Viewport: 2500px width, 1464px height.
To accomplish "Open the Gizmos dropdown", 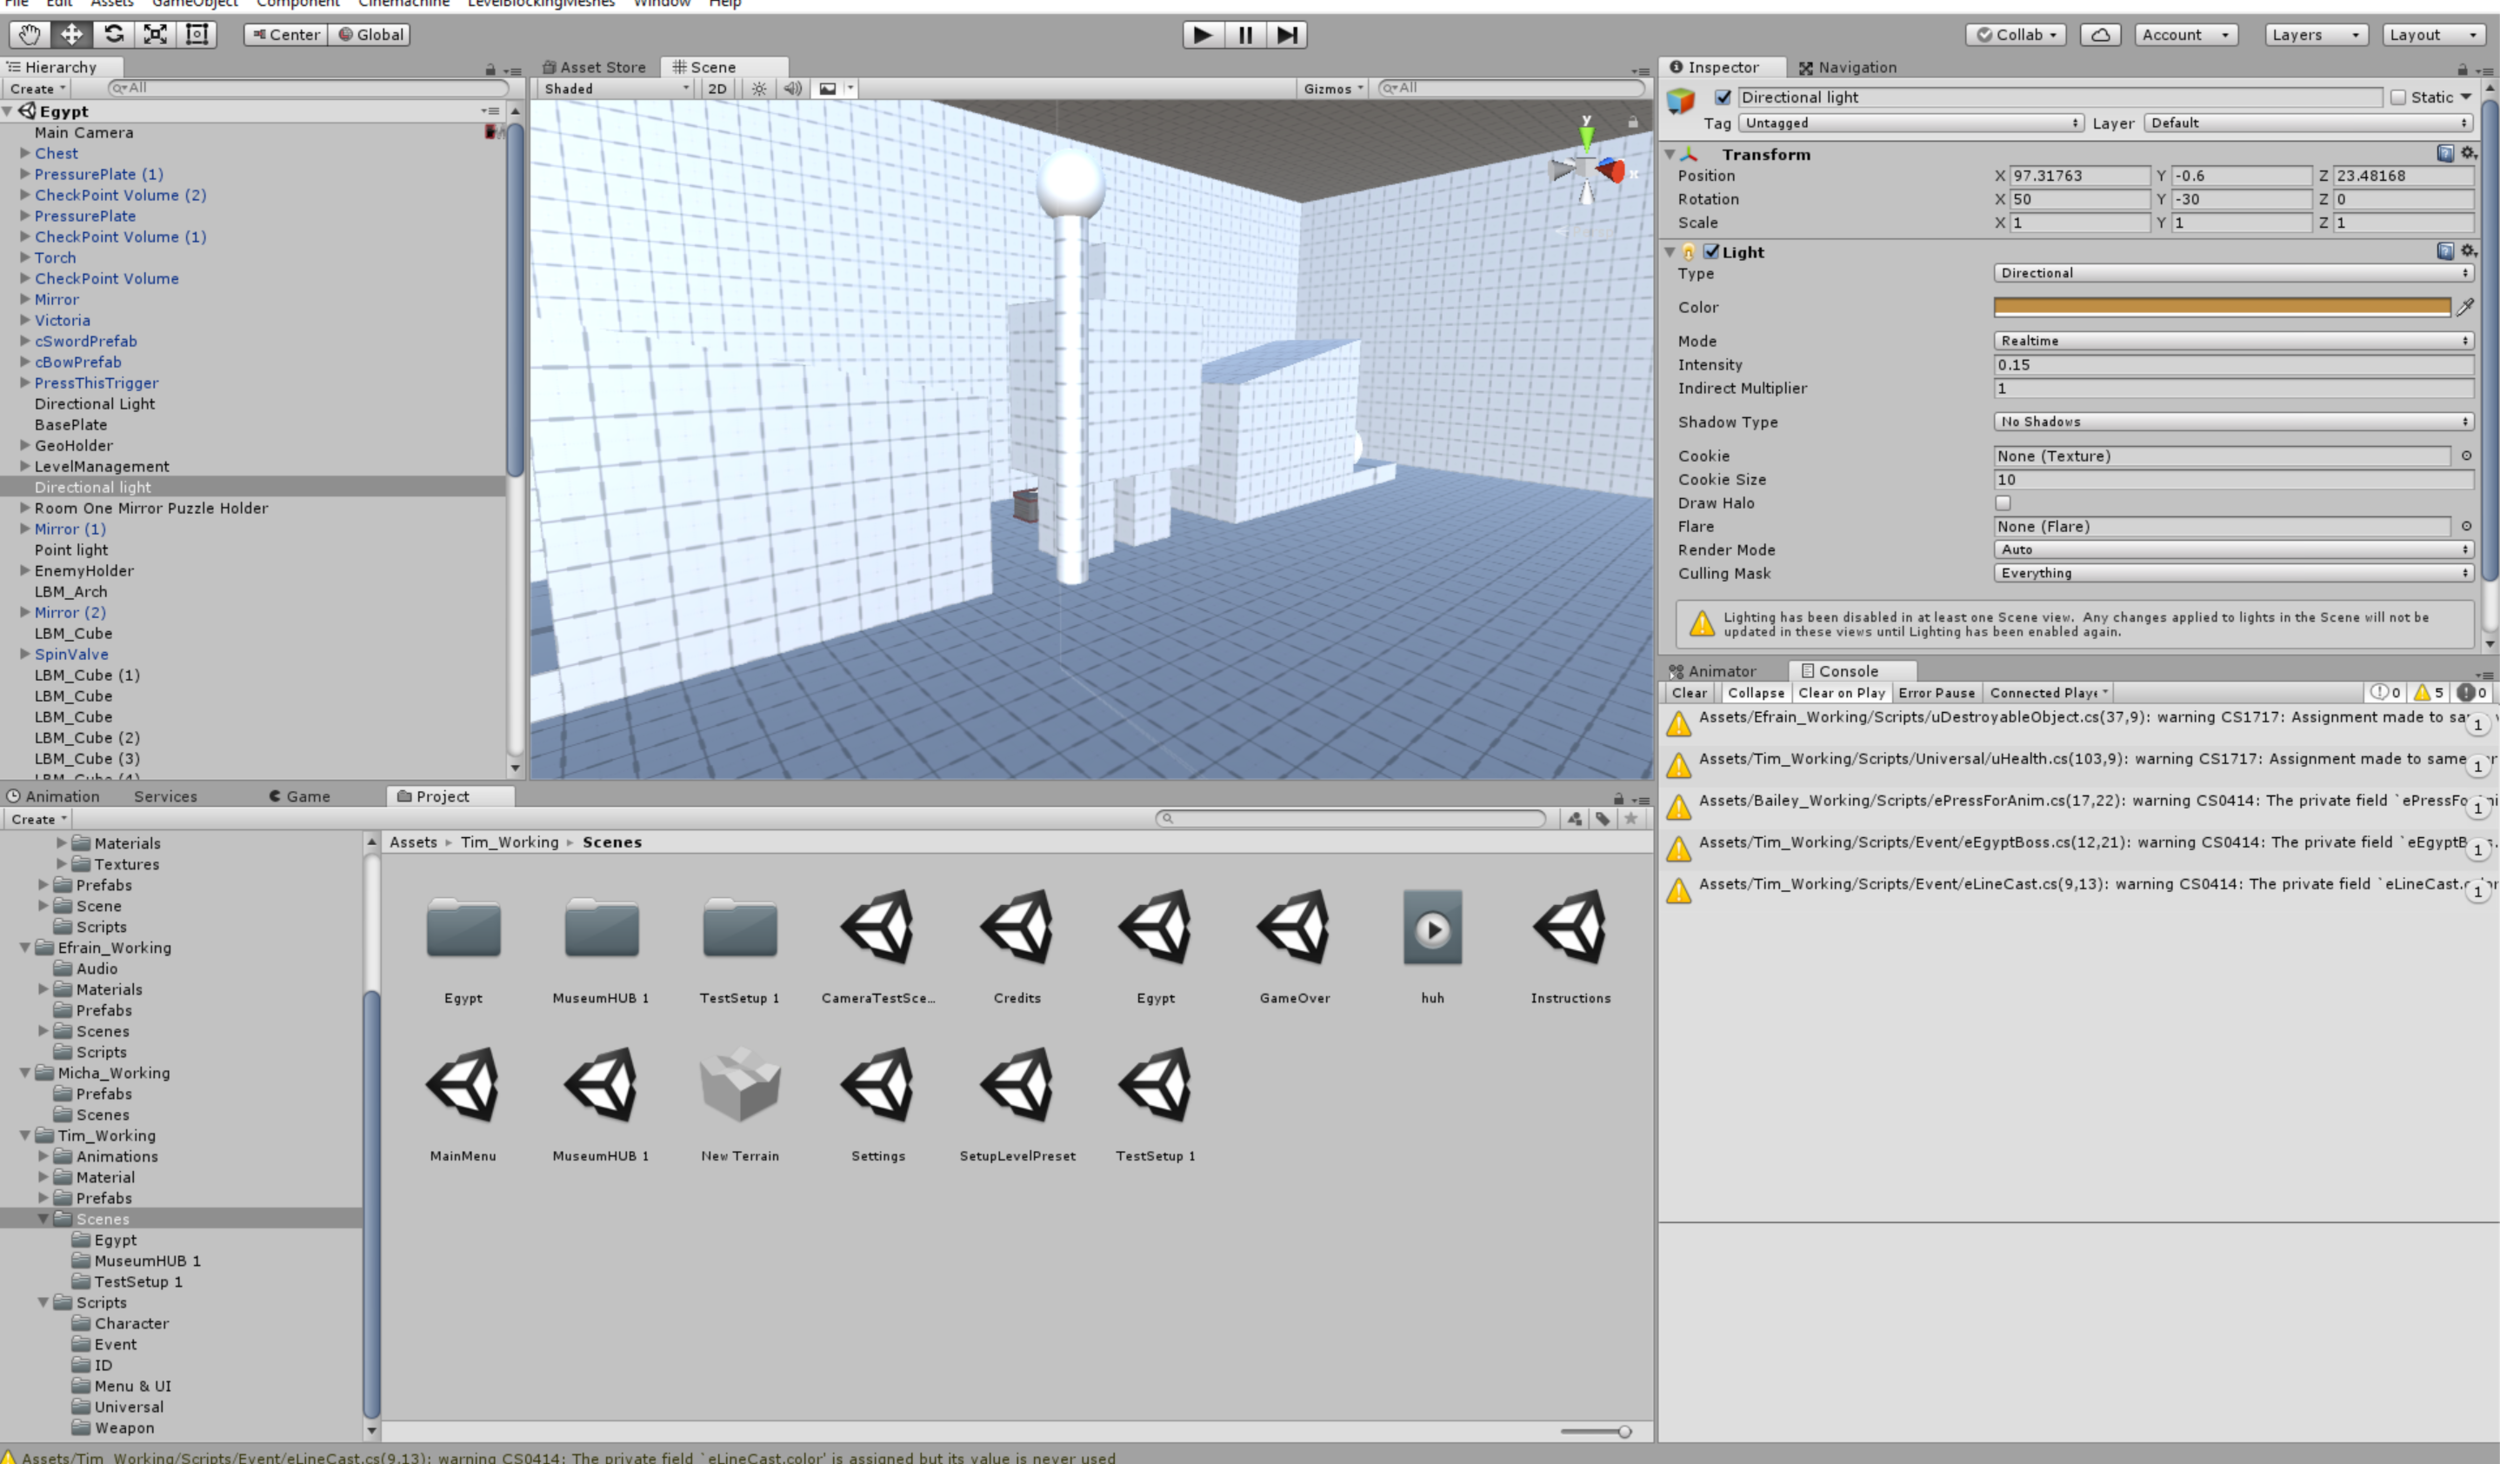I will click(x=1333, y=89).
